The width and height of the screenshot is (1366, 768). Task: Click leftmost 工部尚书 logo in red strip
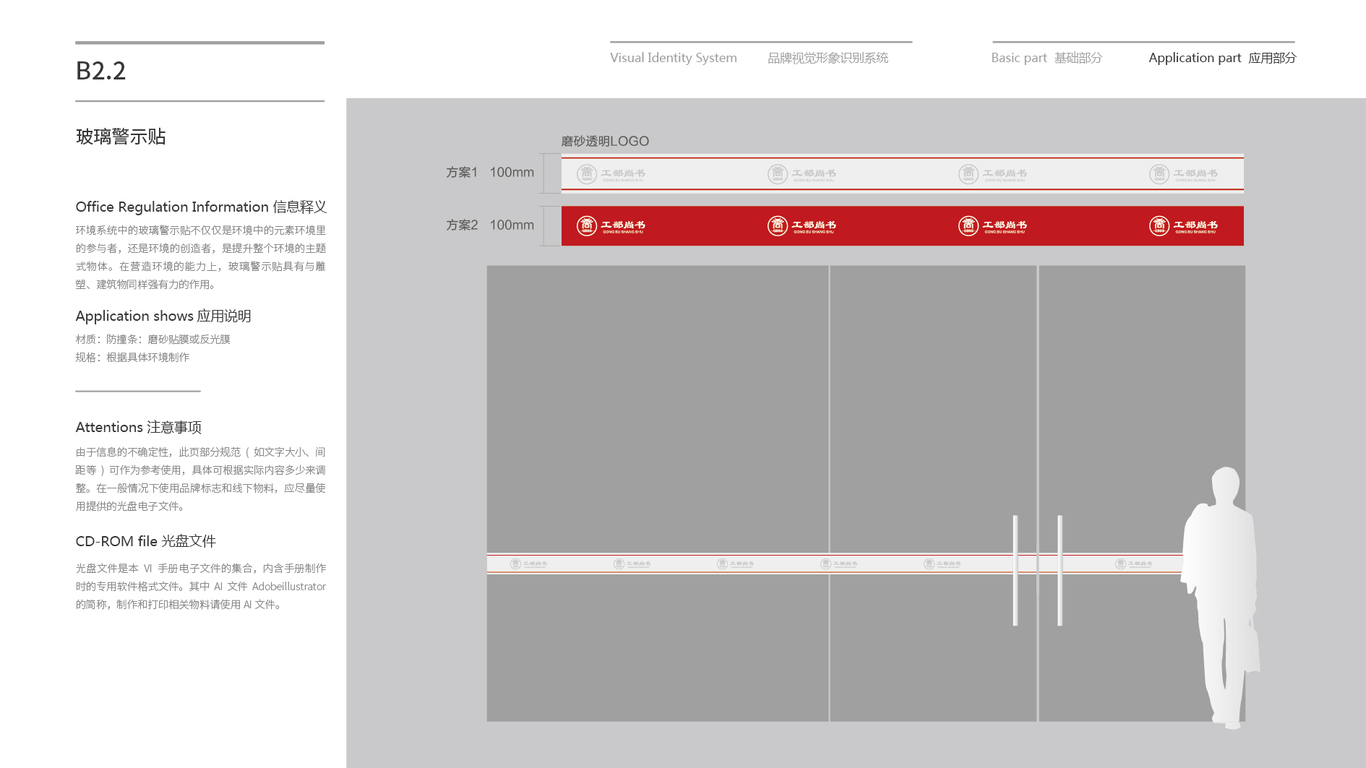point(611,226)
